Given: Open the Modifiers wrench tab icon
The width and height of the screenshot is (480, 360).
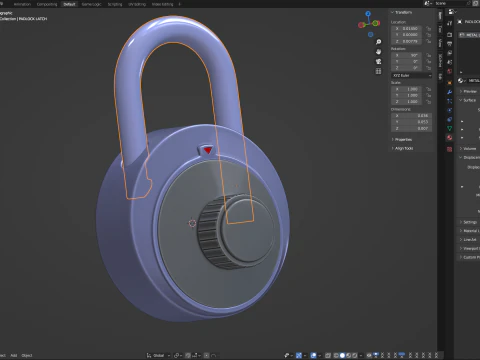Looking at the screenshot, I should pyautogui.click(x=450, y=92).
